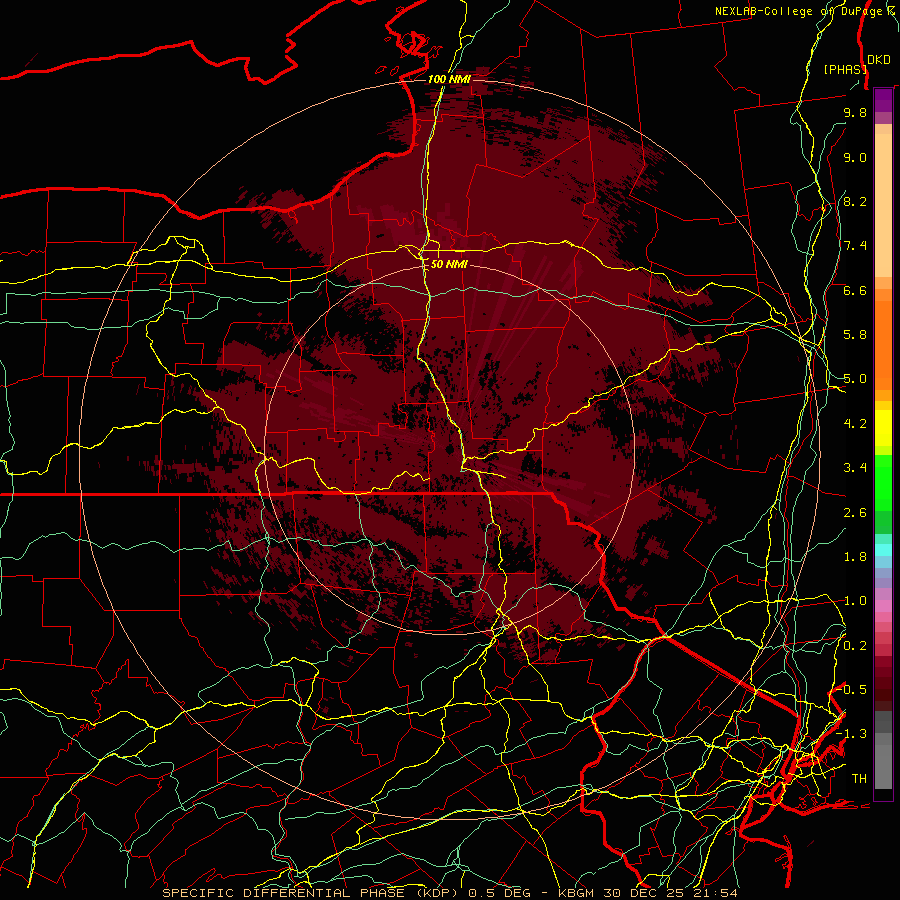
Task: Click the 1.0 value on the color scale
Action: [855, 601]
